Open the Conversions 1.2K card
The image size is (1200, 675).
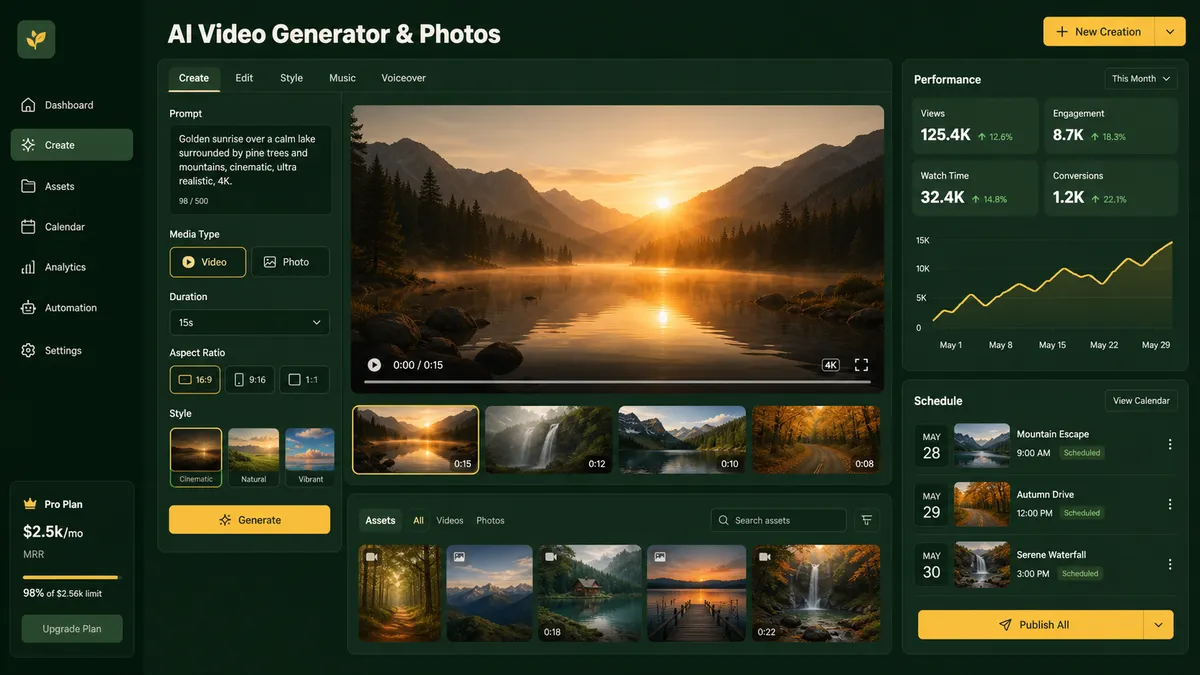[1111, 188]
